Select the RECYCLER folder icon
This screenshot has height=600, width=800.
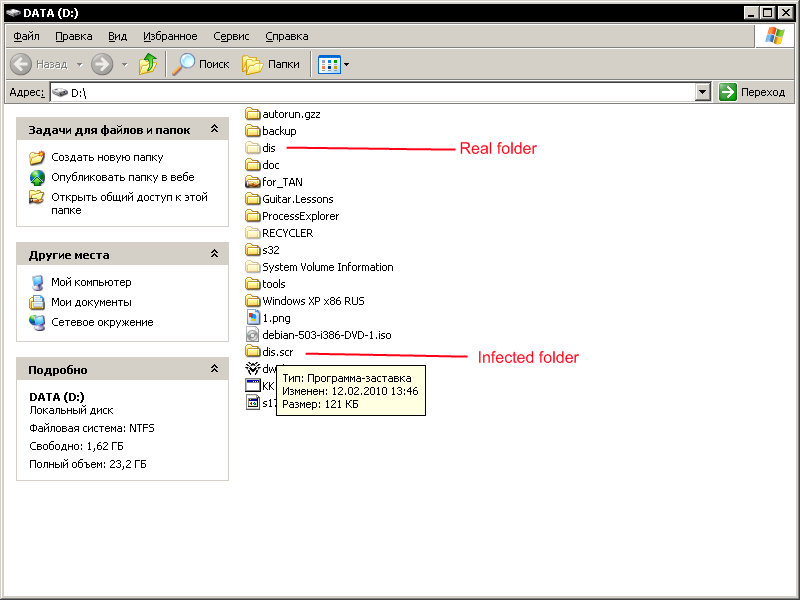point(253,233)
